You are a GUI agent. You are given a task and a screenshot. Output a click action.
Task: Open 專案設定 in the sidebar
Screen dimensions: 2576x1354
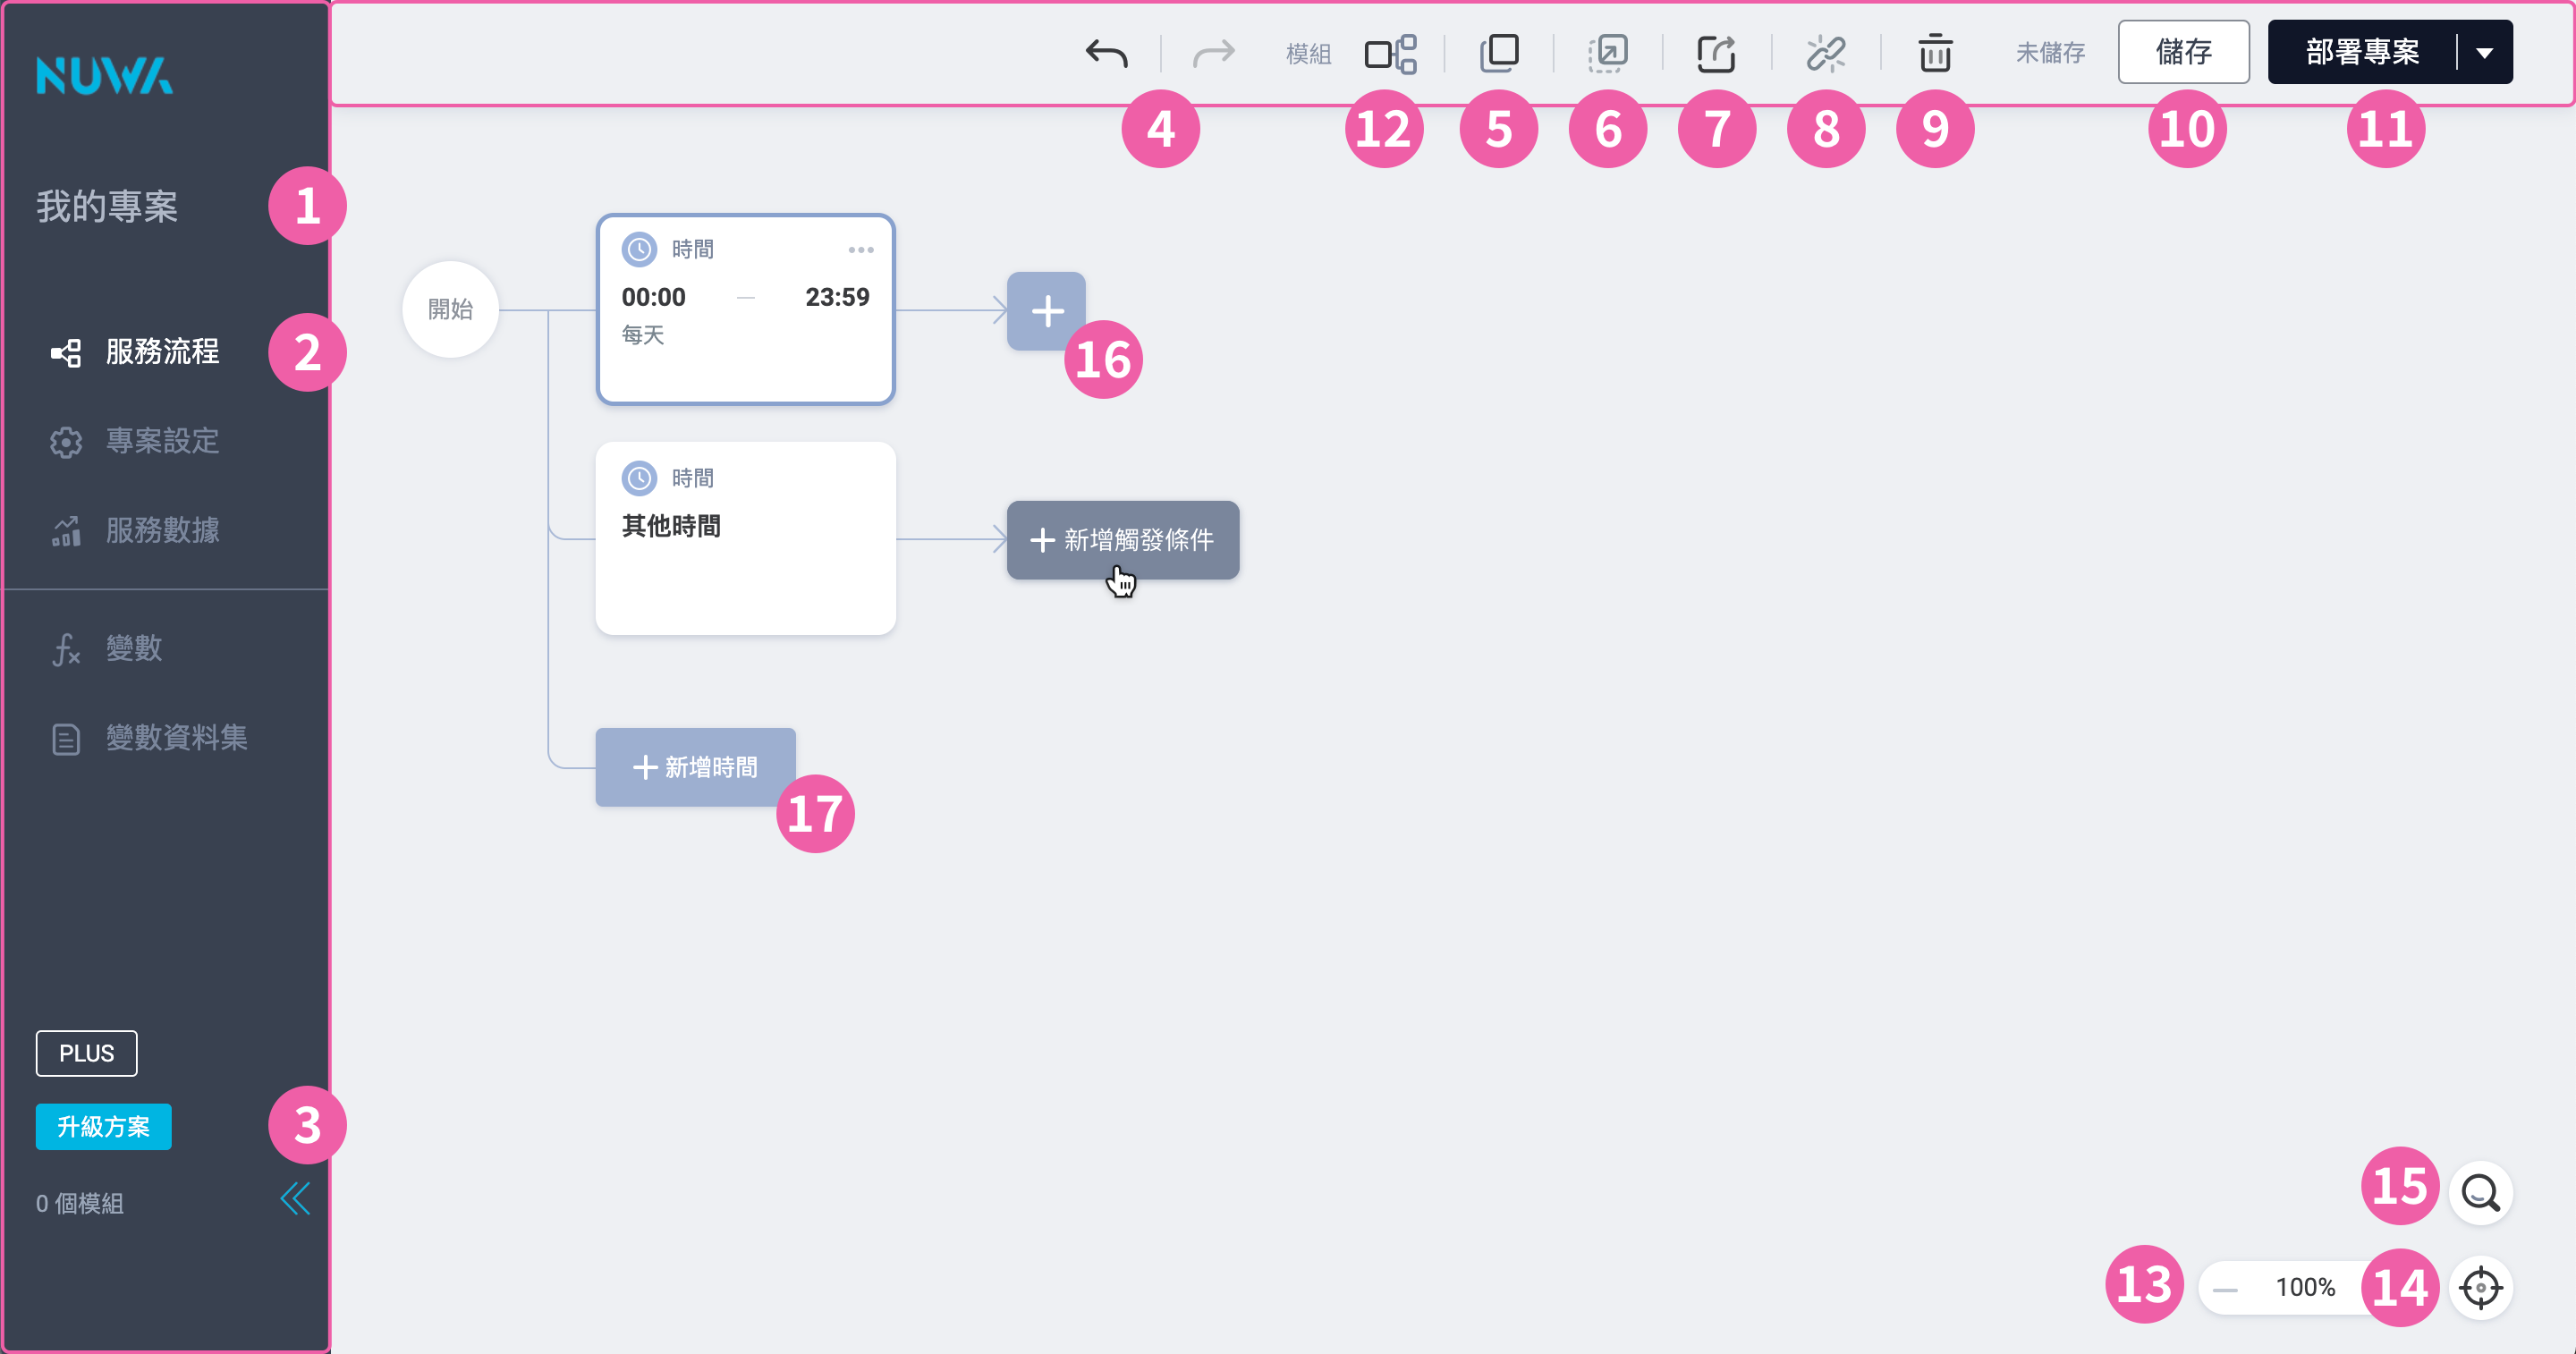tap(162, 441)
